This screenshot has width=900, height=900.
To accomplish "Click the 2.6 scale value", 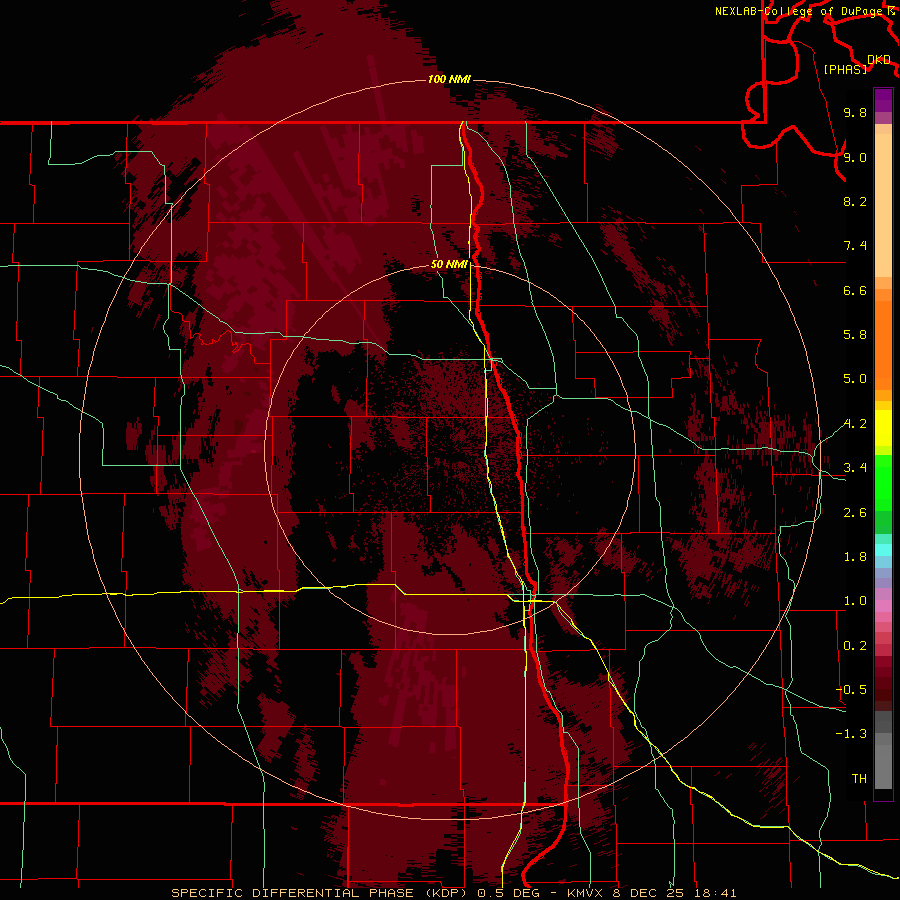I will point(855,513).
